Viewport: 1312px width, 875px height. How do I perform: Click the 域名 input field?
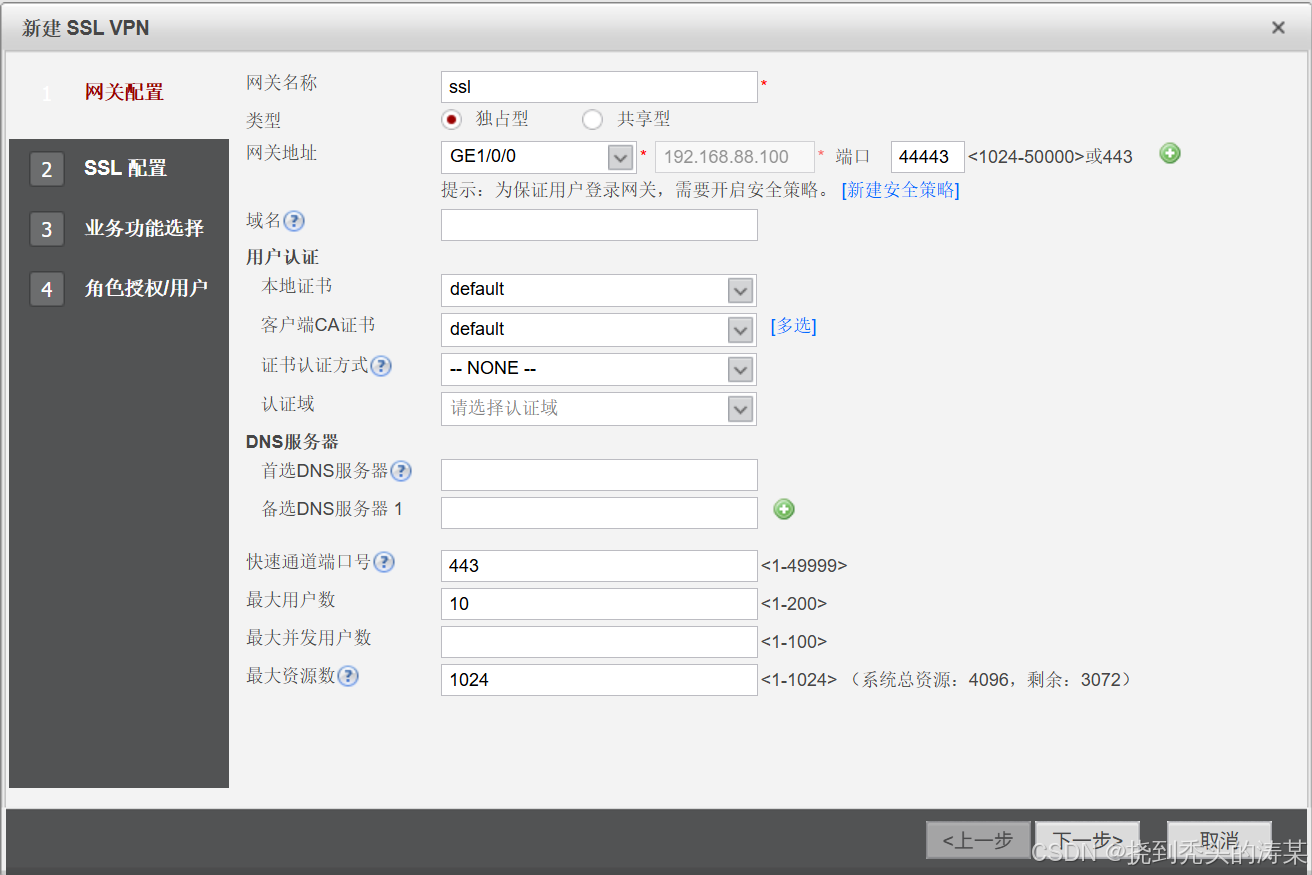click(599, 225)
